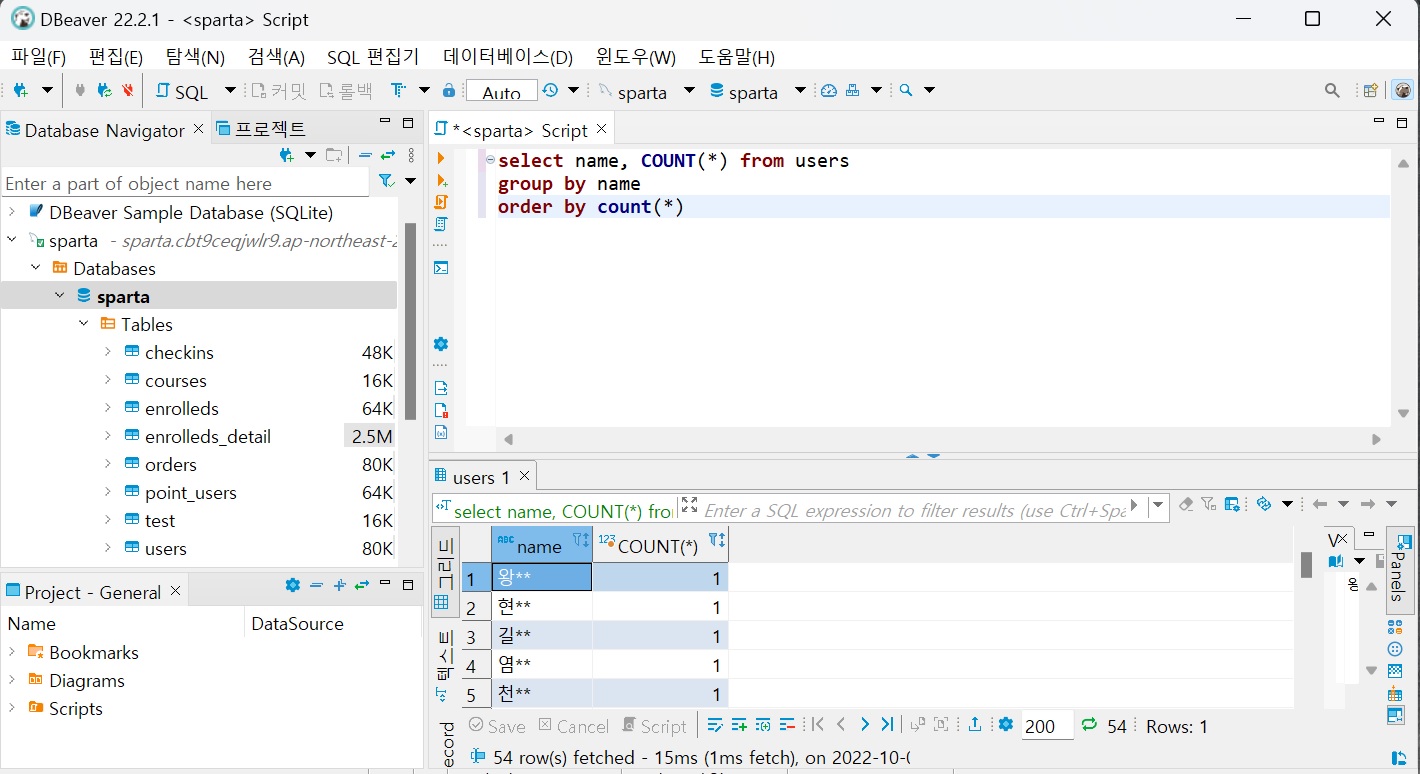Open the 편집(E) menu
1420x774 pixels.
[x=115, y=57]
